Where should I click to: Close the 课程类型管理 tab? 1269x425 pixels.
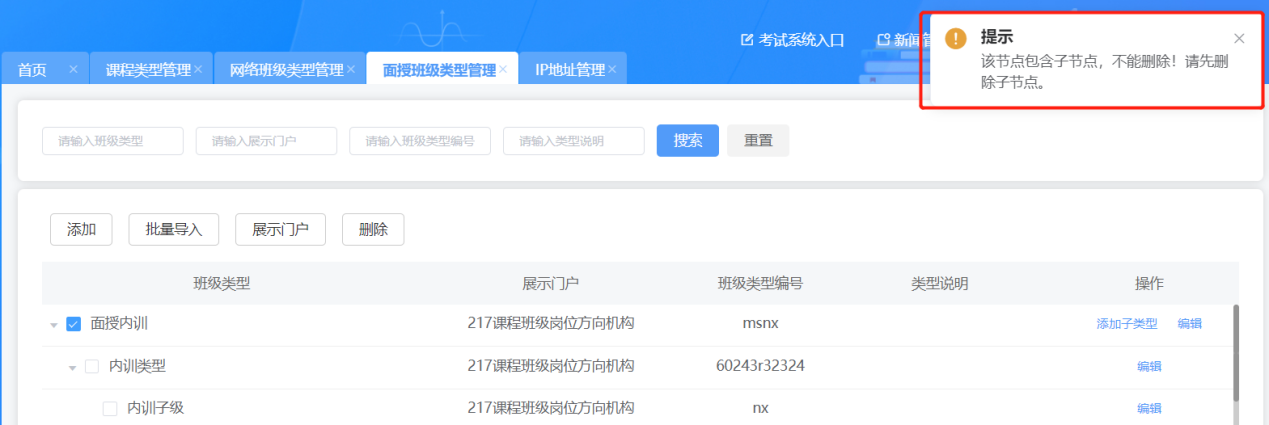click(198, 69)
